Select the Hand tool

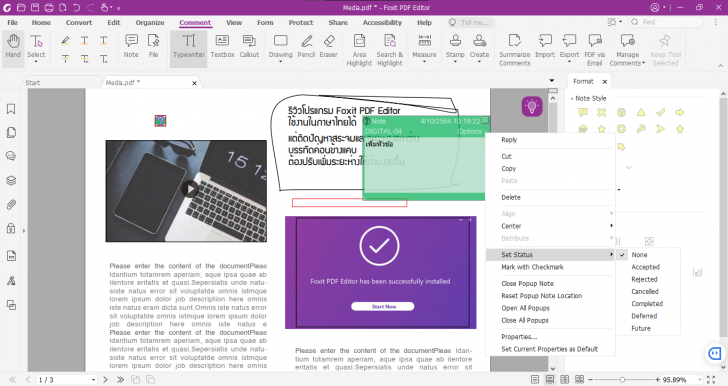pyautogui.click(x=13, y=47)
